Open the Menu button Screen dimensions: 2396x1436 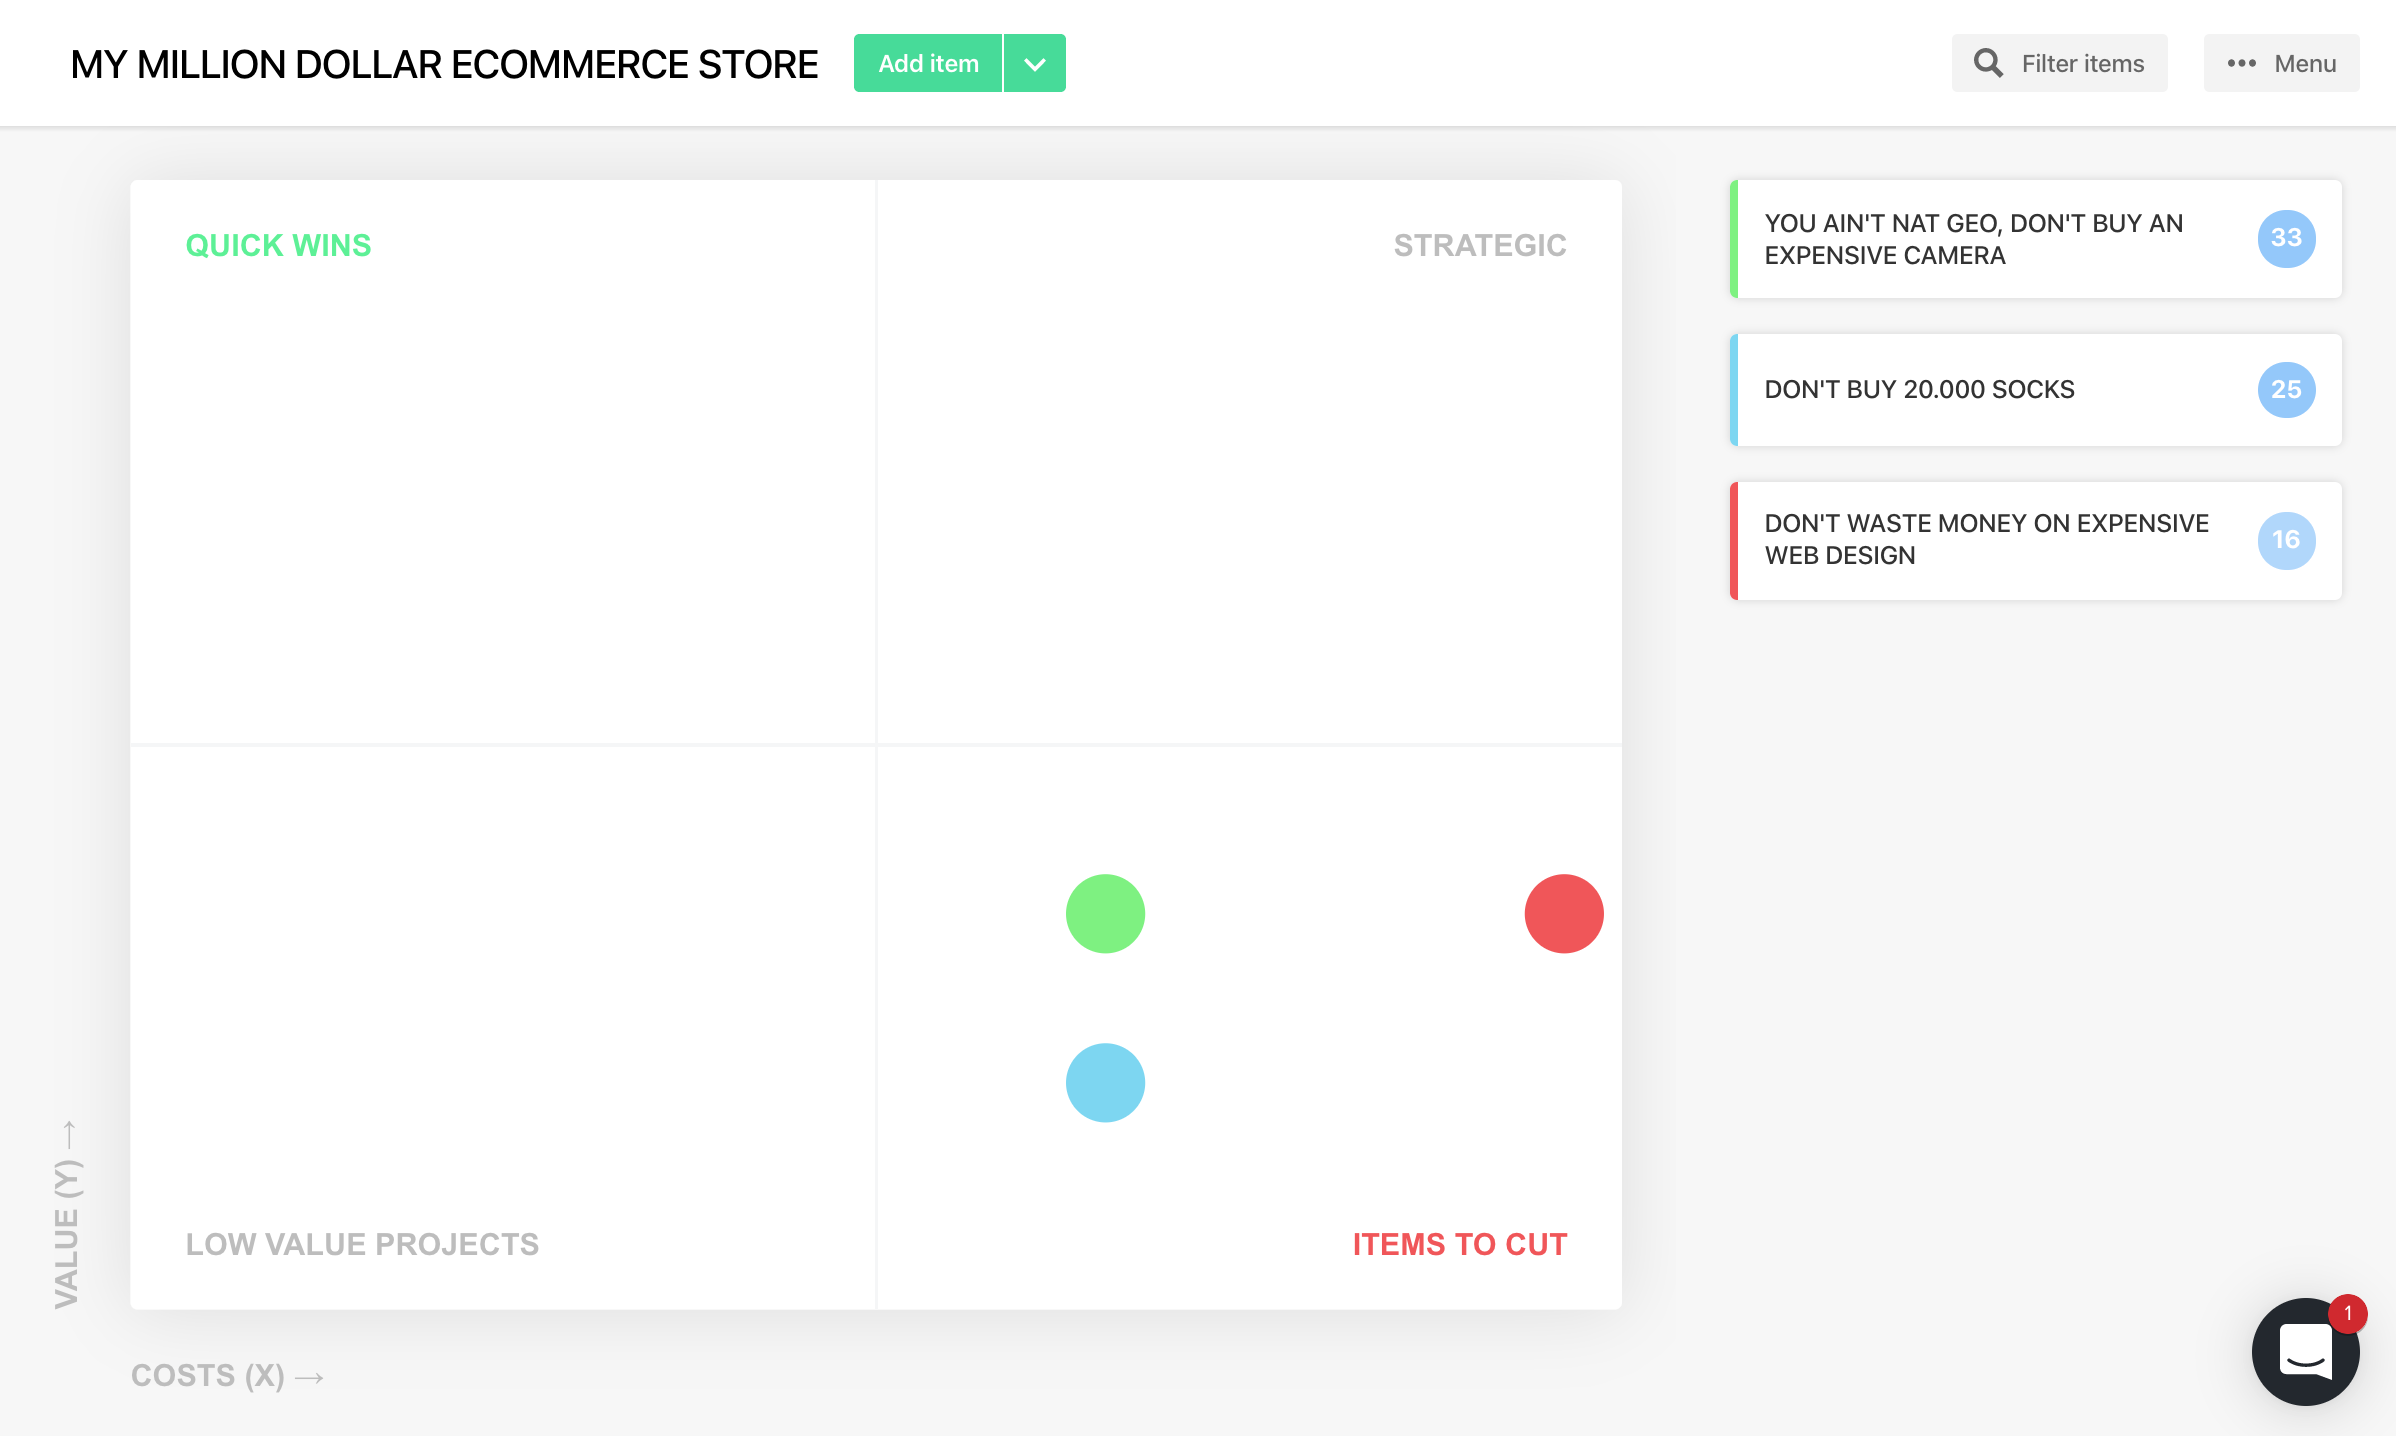[2304, 64]
